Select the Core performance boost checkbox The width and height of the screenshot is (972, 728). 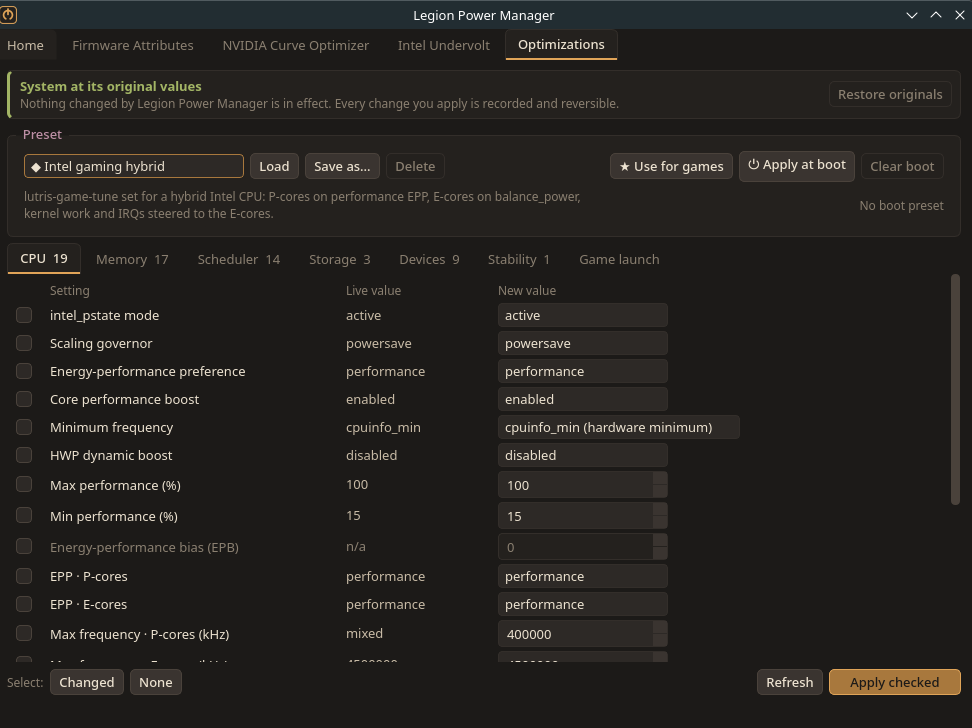point(24,399)
